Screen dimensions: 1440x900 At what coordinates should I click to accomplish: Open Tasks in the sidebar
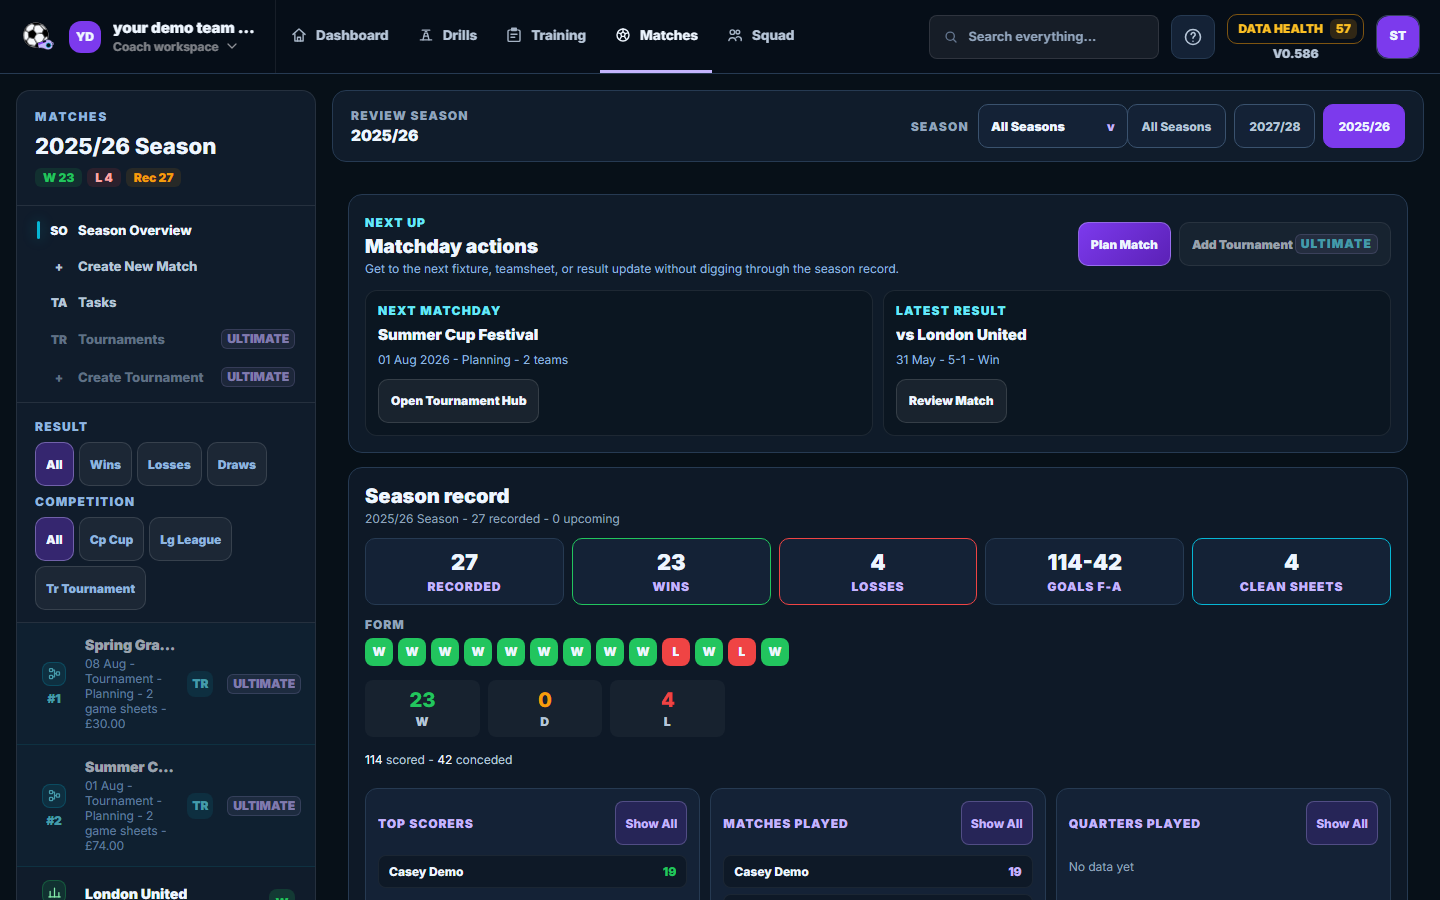166,303
